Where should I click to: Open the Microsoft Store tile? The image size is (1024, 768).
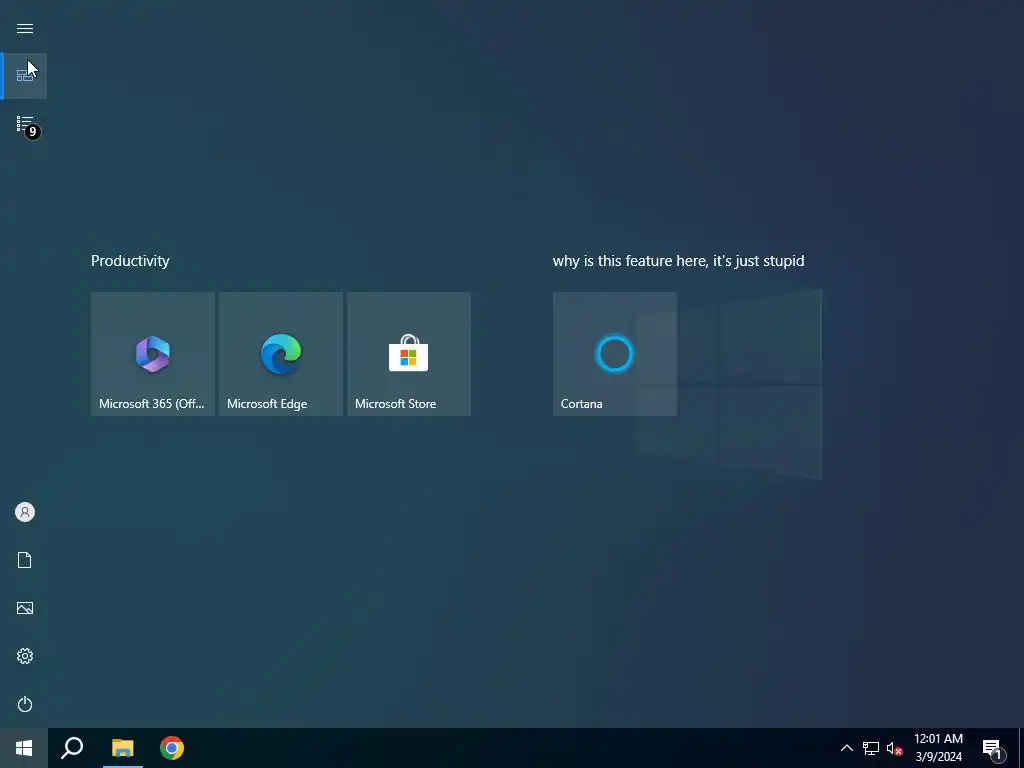pos(409,354)
